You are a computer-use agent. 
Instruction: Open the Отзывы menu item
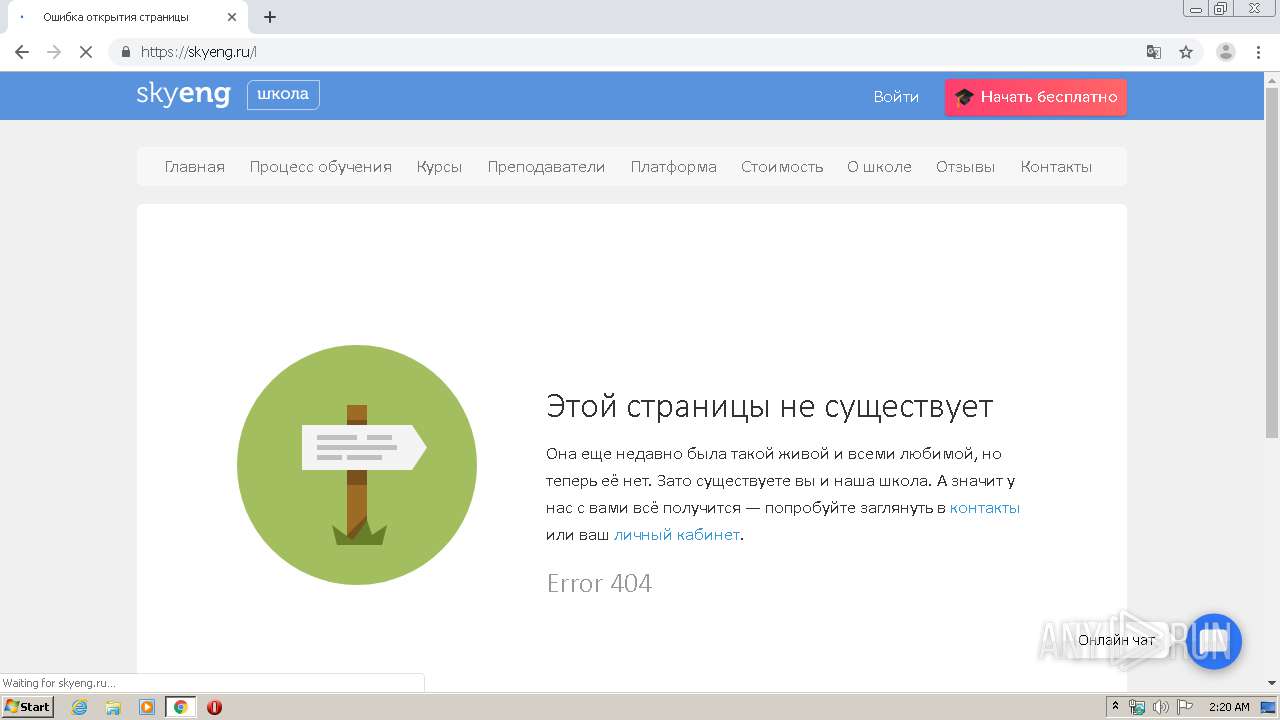tap(965, 167)
